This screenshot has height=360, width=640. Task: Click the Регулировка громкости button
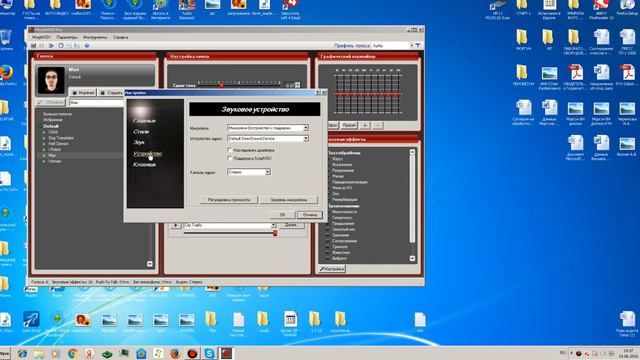229,200
